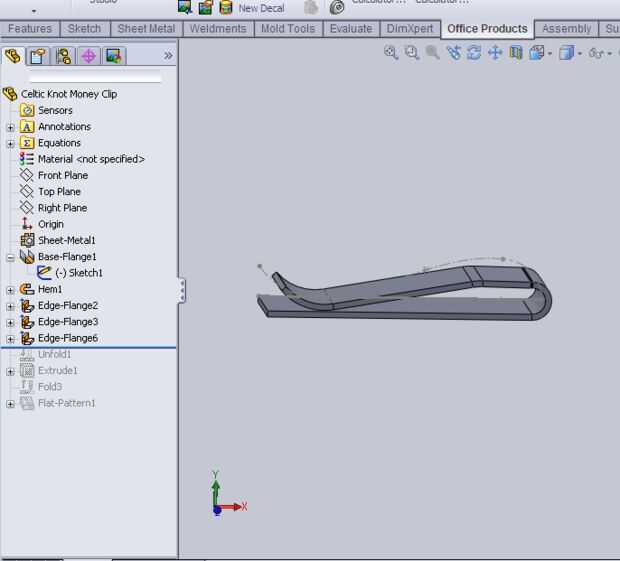Select the Office Products tab
The image size is (620, 561).
click(487, 29)
